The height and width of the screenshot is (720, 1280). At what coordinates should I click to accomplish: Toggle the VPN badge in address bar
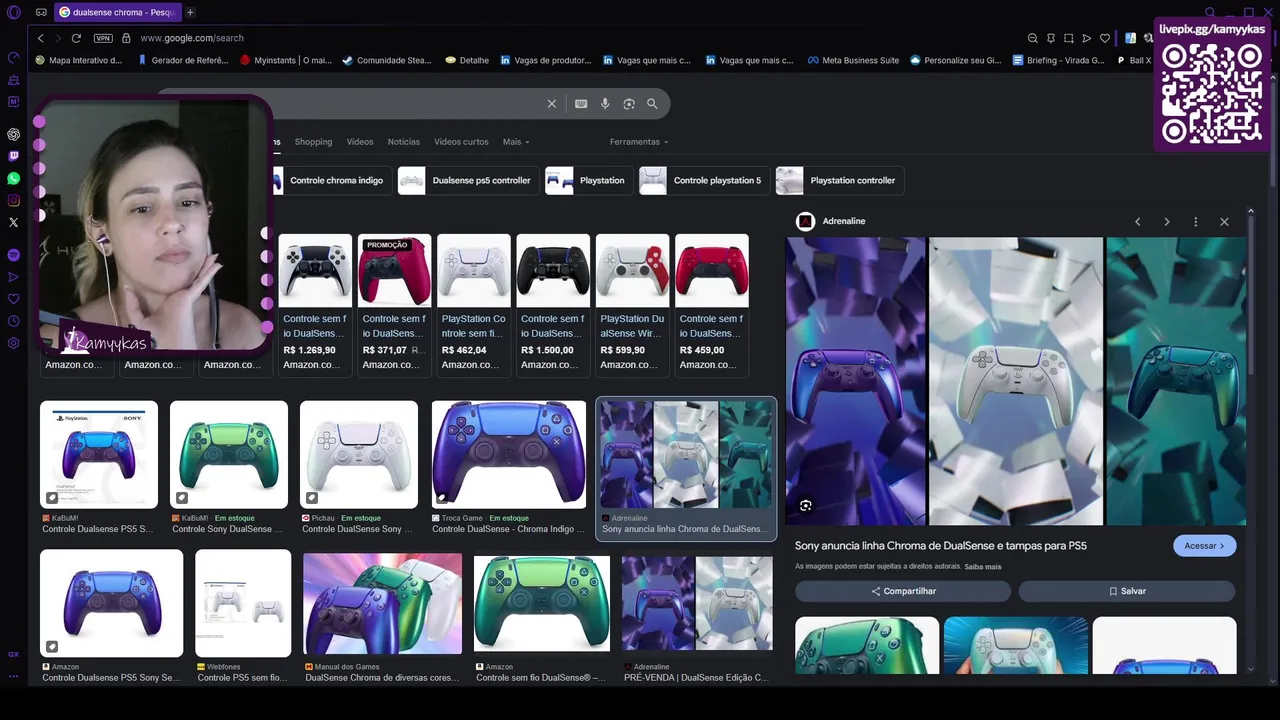tap(103, 38)
